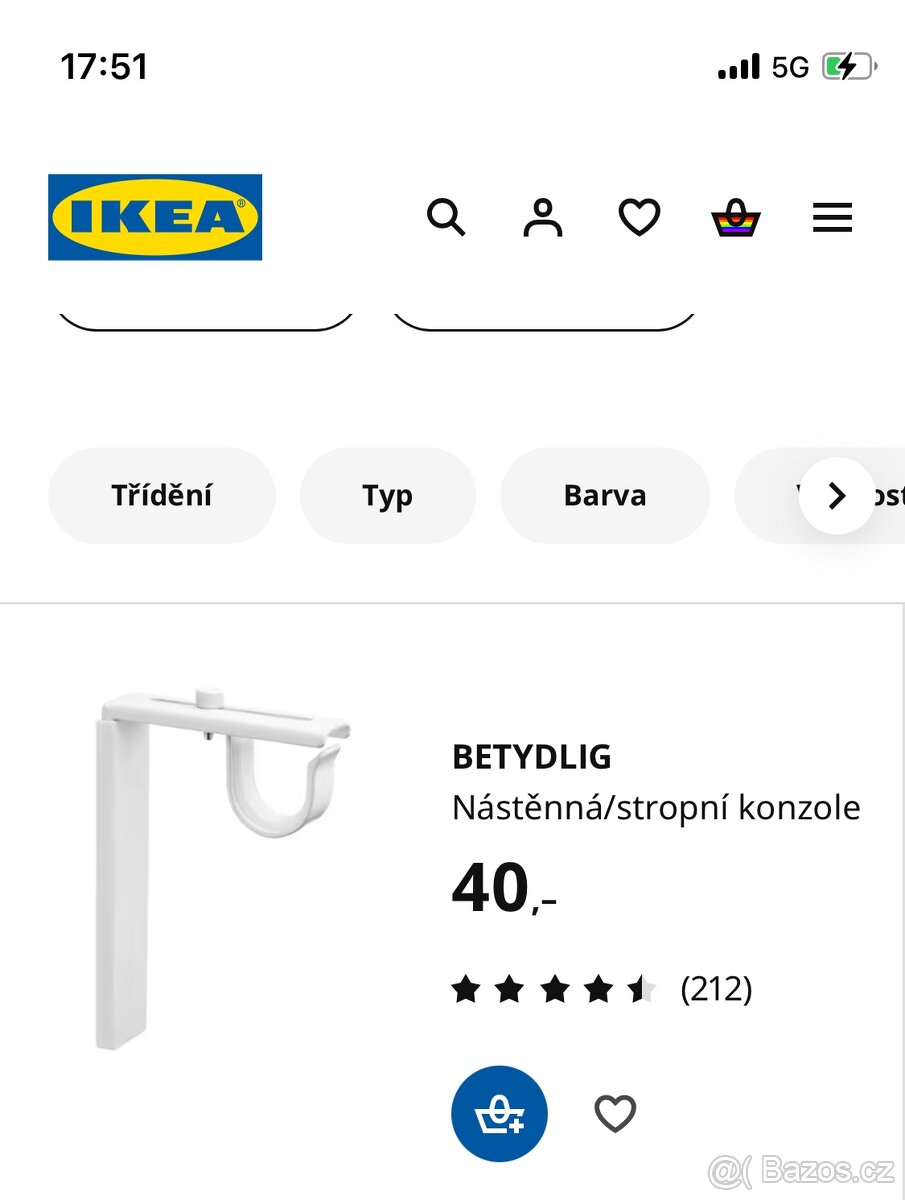Open the shopping basket icon
The height and width of the screenshot is (1200, 905).
point(736,217)
